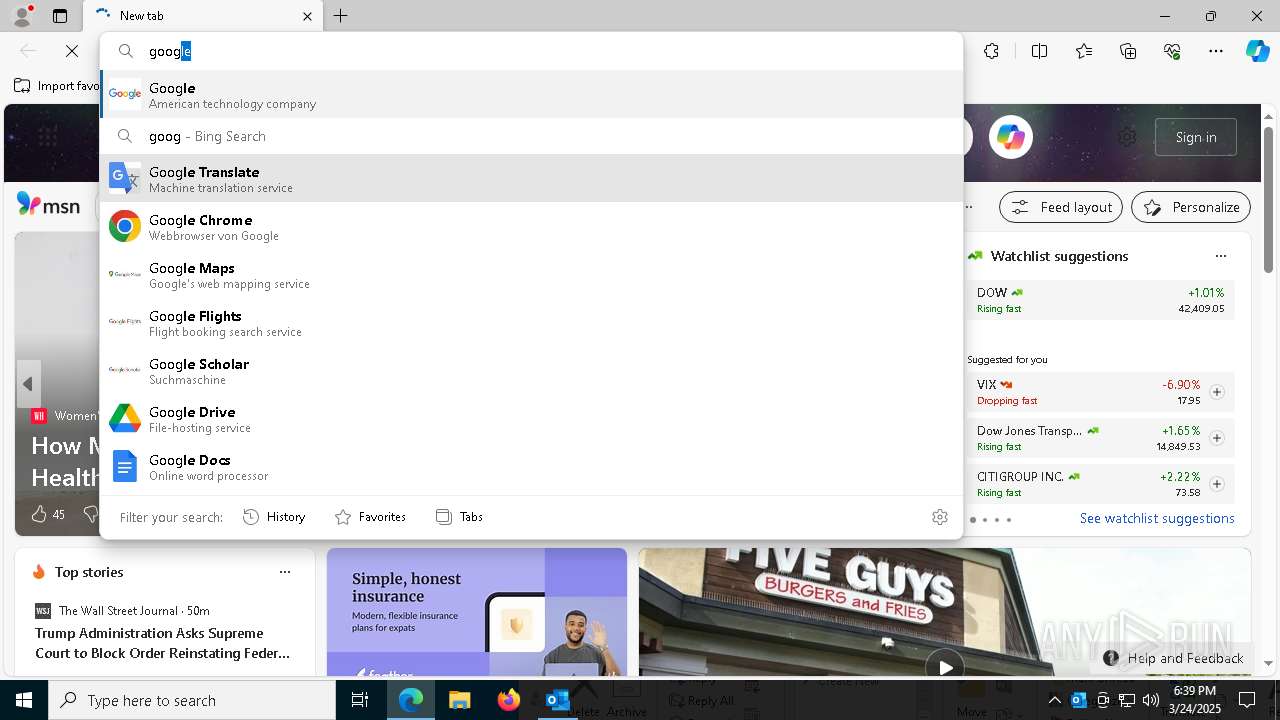Image resolution: width=1280 pixels, height=720 pixels.
Task: Play the Five Guys video
Action: 945,666
